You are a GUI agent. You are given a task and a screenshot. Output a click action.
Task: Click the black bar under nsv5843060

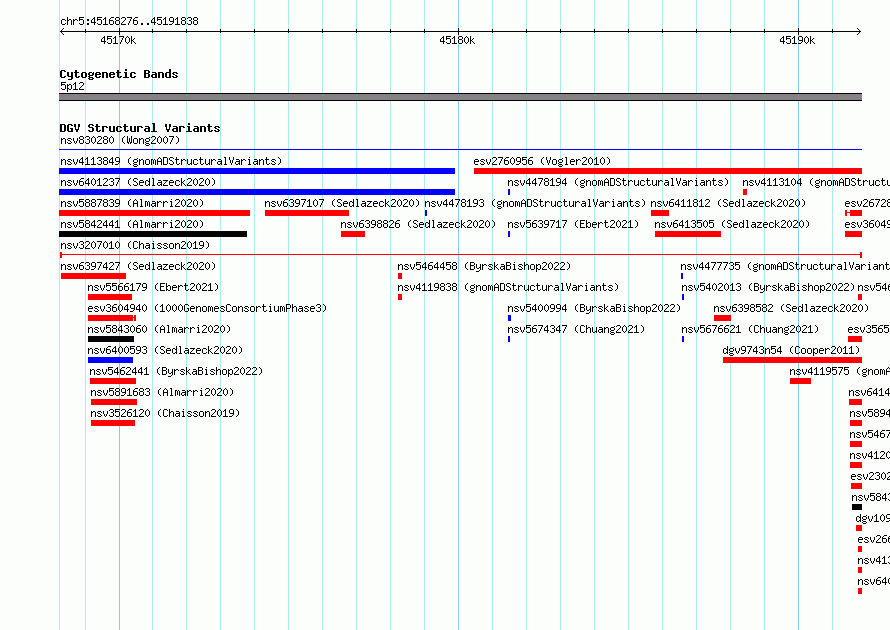point(111,339)
